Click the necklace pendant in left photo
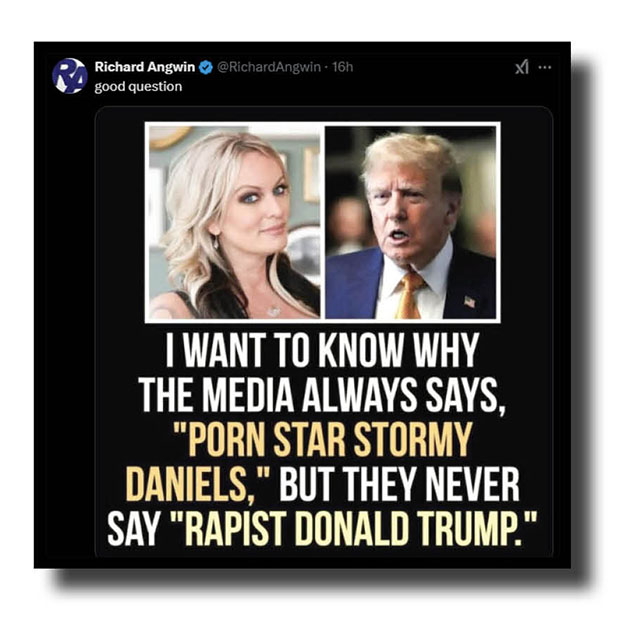The height and width of the screenshot is (633, 624). tap(274, 311)
